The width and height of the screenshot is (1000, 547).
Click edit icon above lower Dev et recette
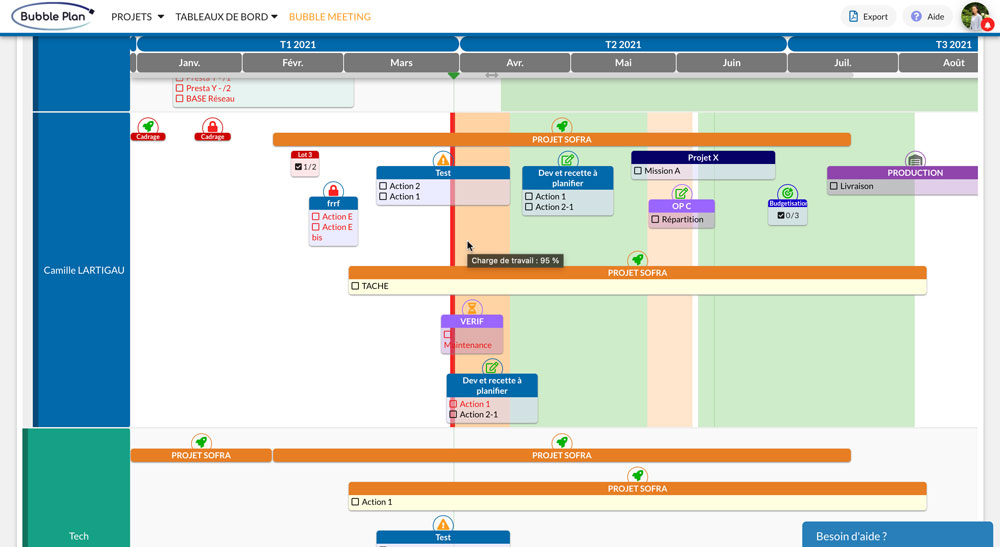(x=491, y=367)
